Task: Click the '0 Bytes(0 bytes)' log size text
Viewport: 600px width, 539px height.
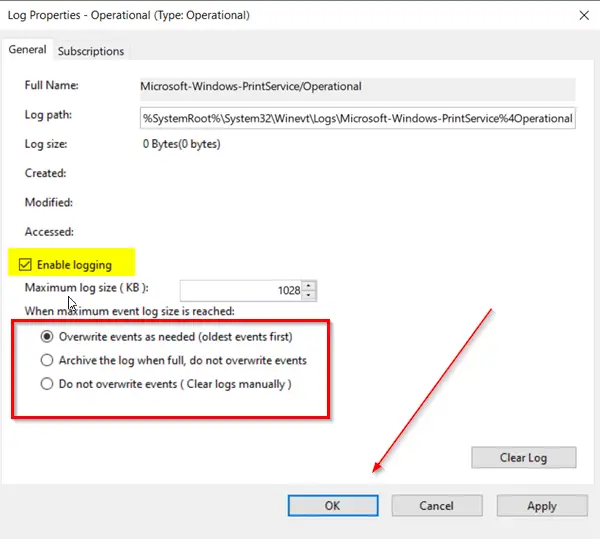Action: [x=181, y=144]
